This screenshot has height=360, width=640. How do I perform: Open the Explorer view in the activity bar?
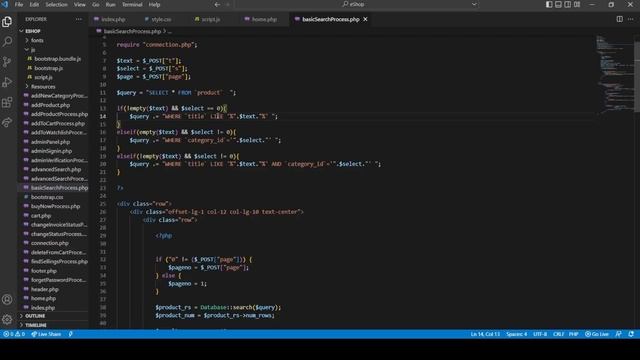(x=7, y=22)
